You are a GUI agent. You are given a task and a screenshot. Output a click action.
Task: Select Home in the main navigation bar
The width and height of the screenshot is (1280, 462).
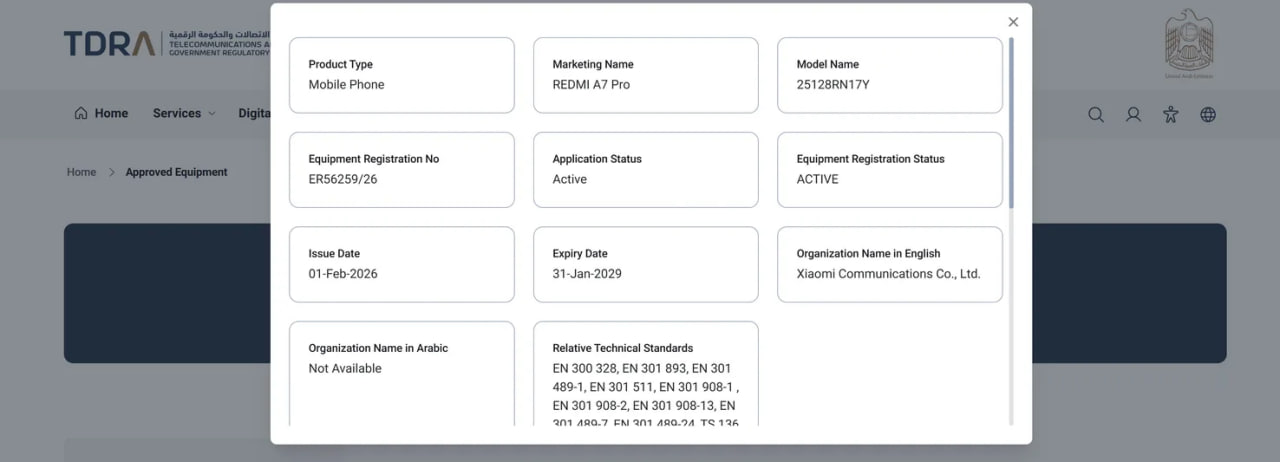101,114
